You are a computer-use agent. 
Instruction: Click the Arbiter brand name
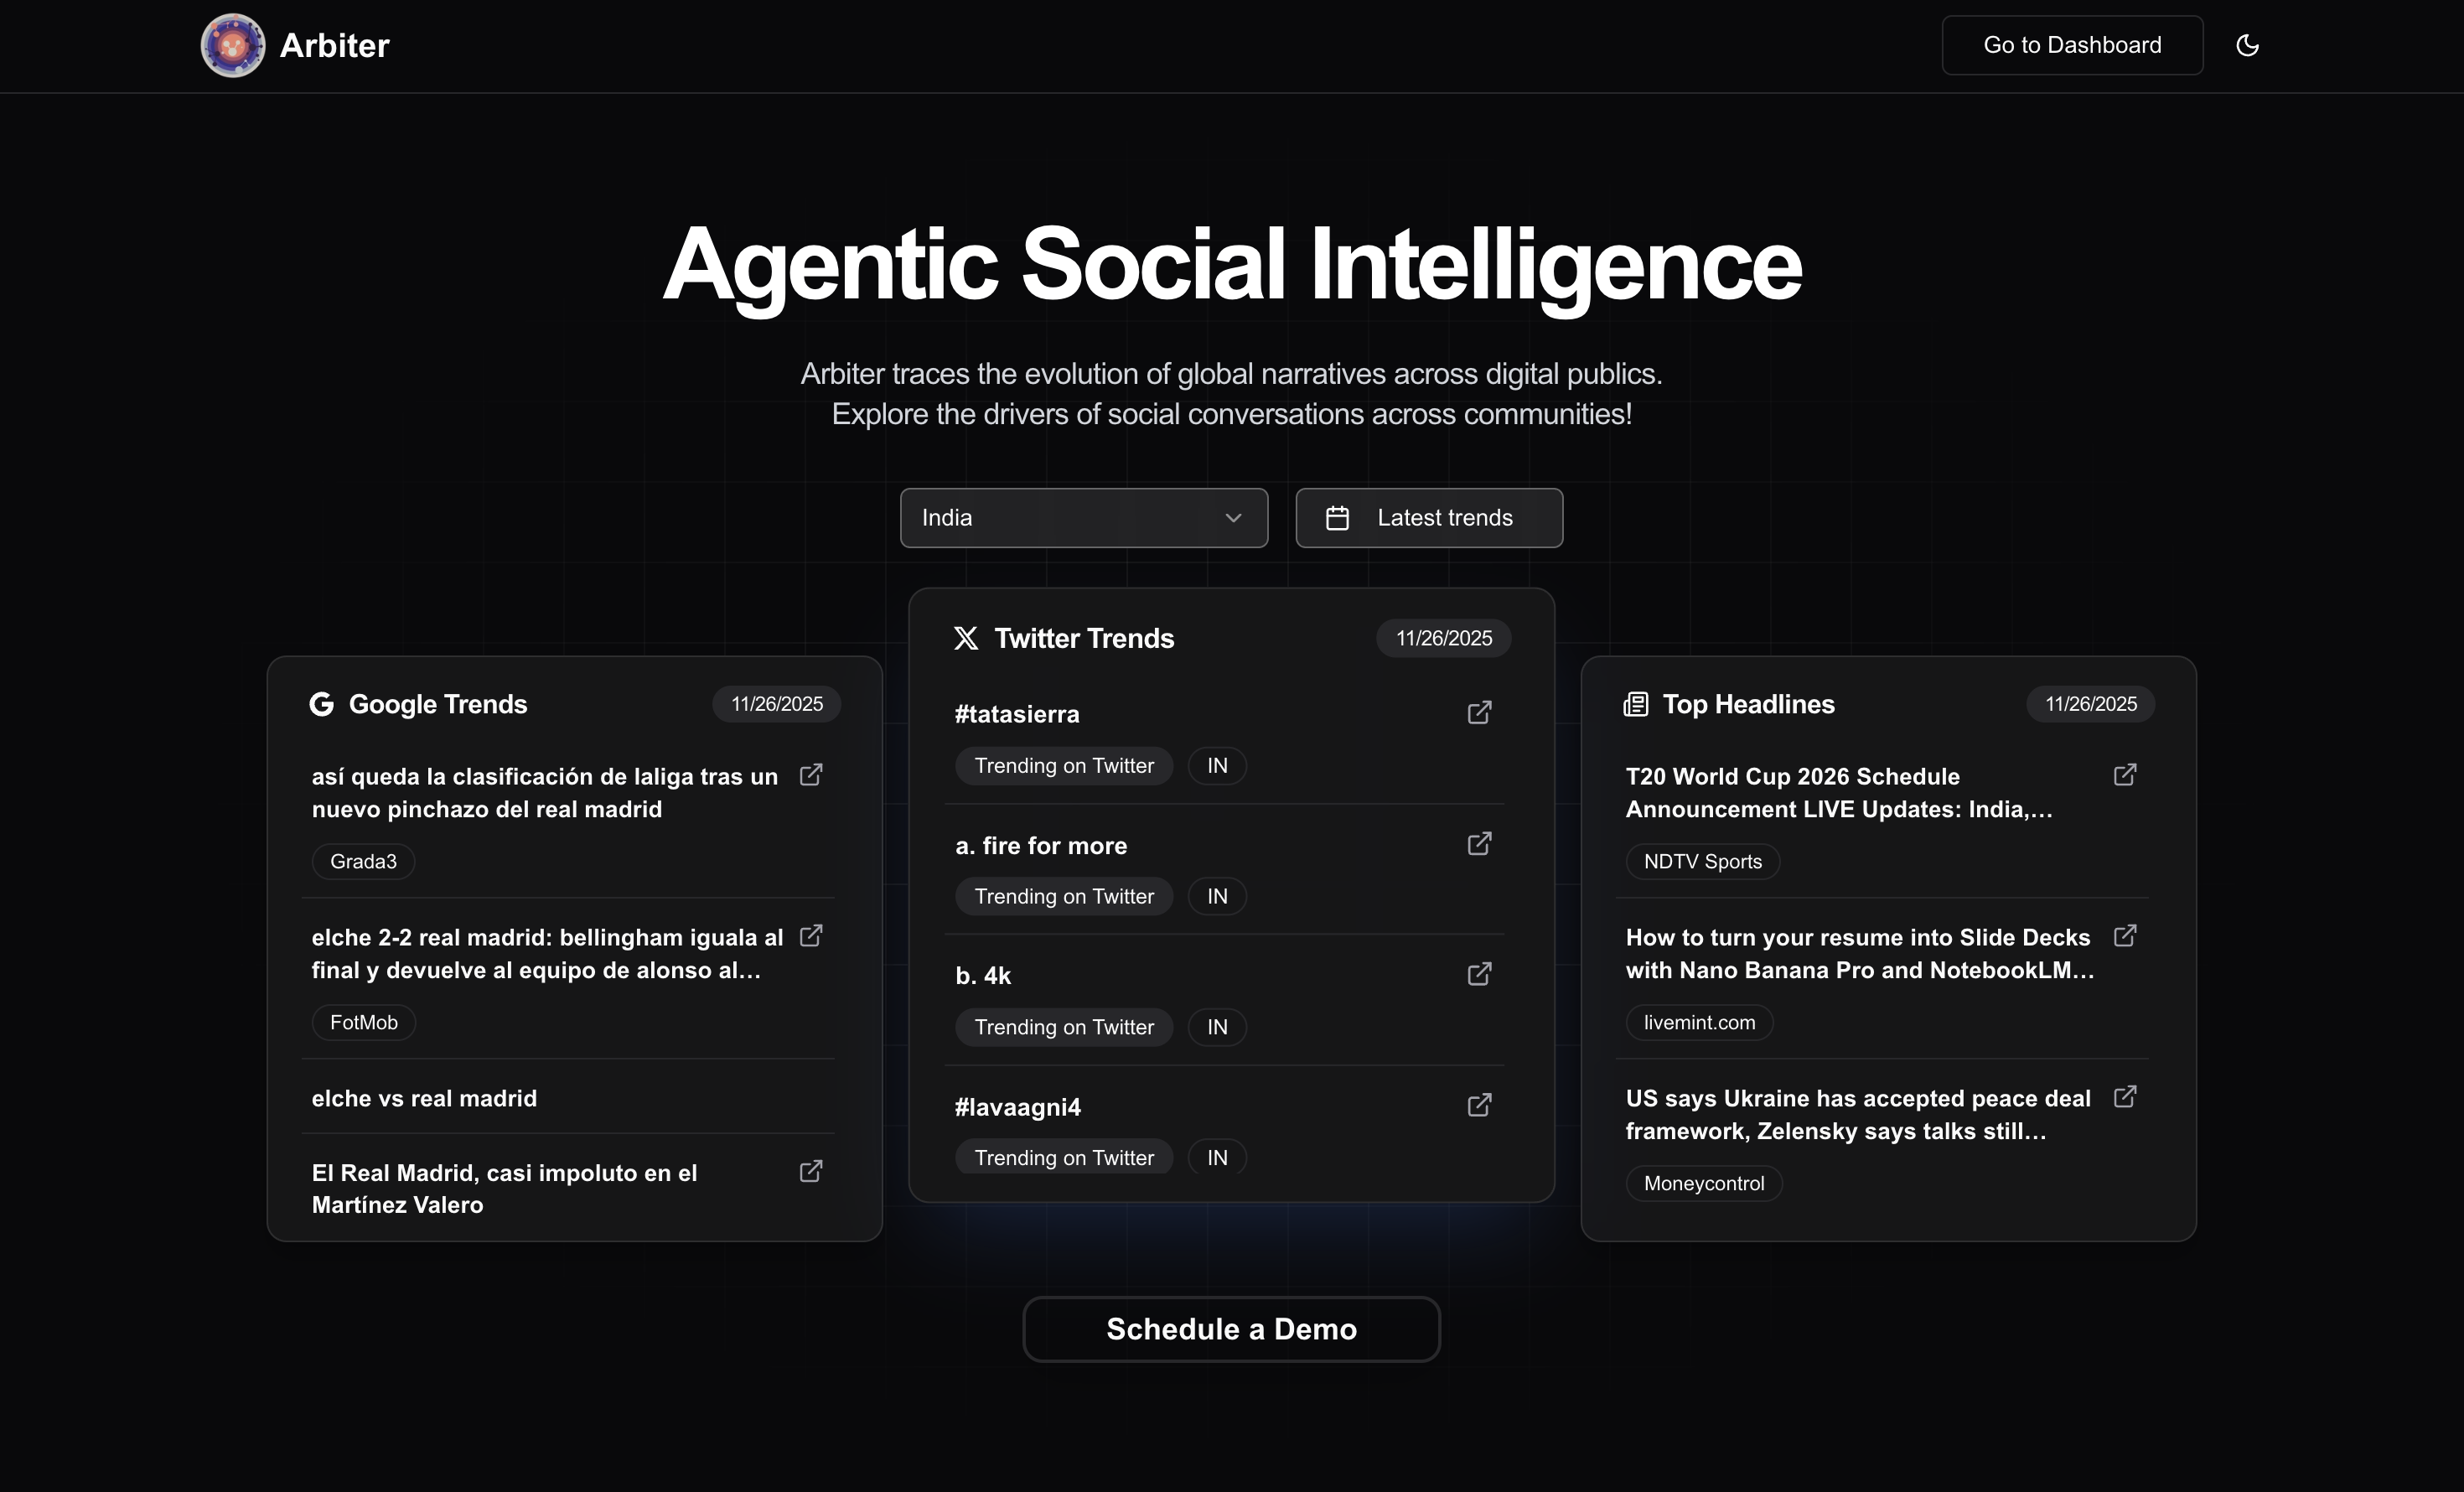pos(335,46)
